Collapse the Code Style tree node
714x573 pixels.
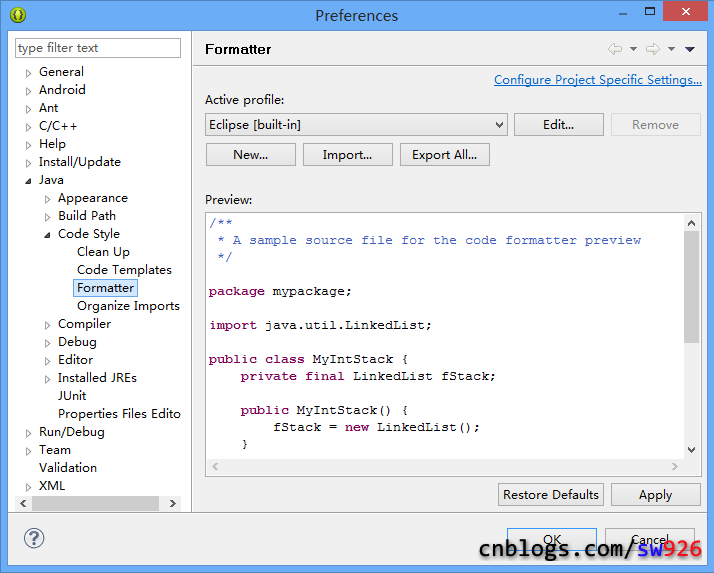(48, 235)
